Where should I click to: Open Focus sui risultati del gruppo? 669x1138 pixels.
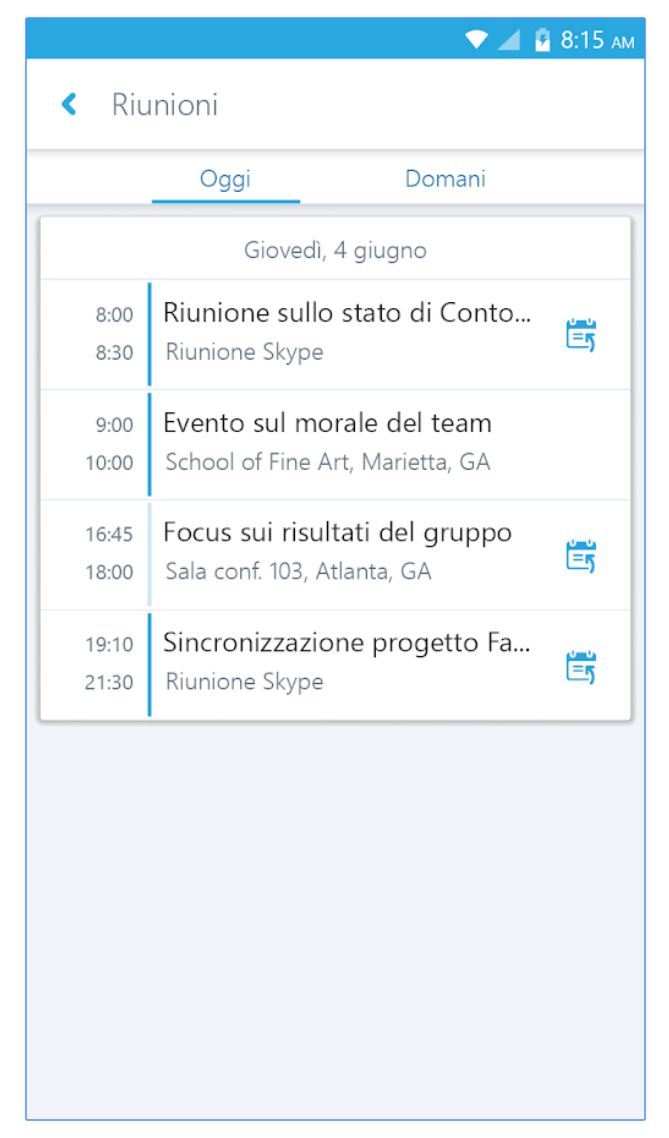(x=338, y=533)
